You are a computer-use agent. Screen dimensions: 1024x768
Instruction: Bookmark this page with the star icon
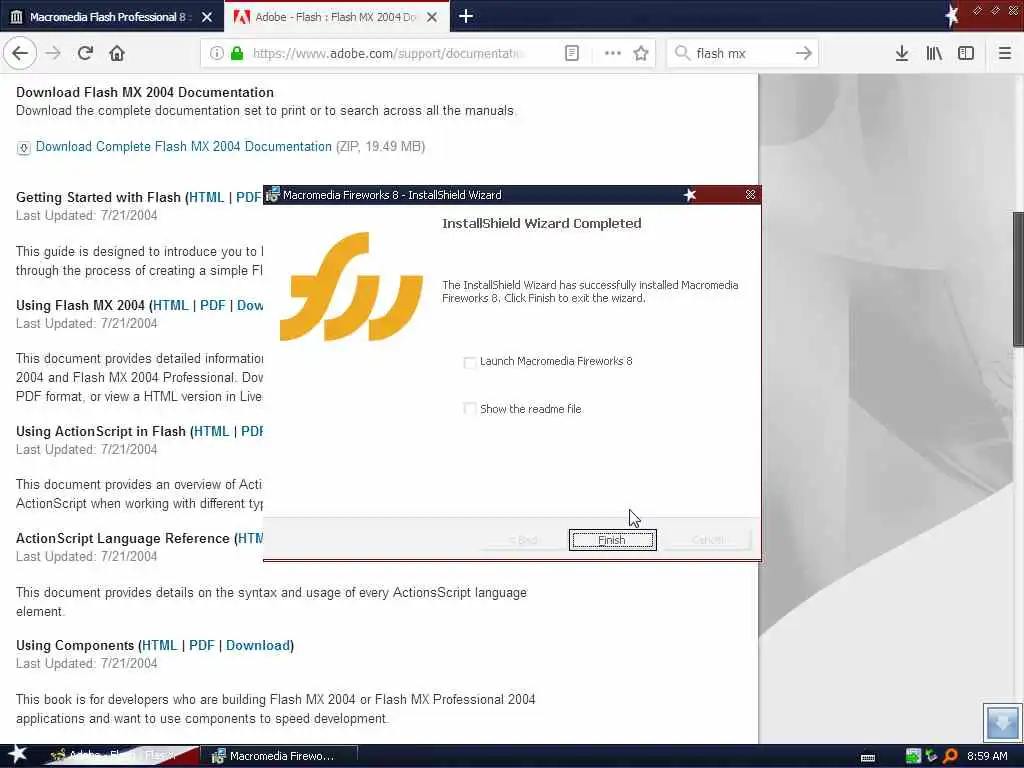click(641, 53)
